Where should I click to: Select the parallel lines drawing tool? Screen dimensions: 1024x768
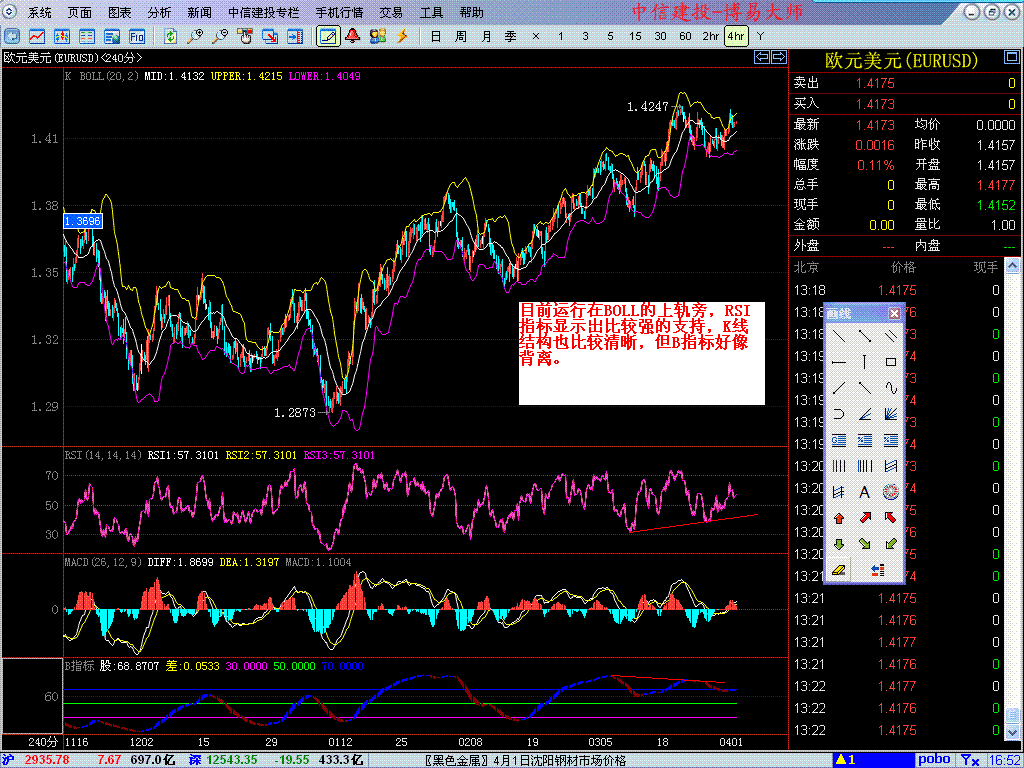pos(891,336)
